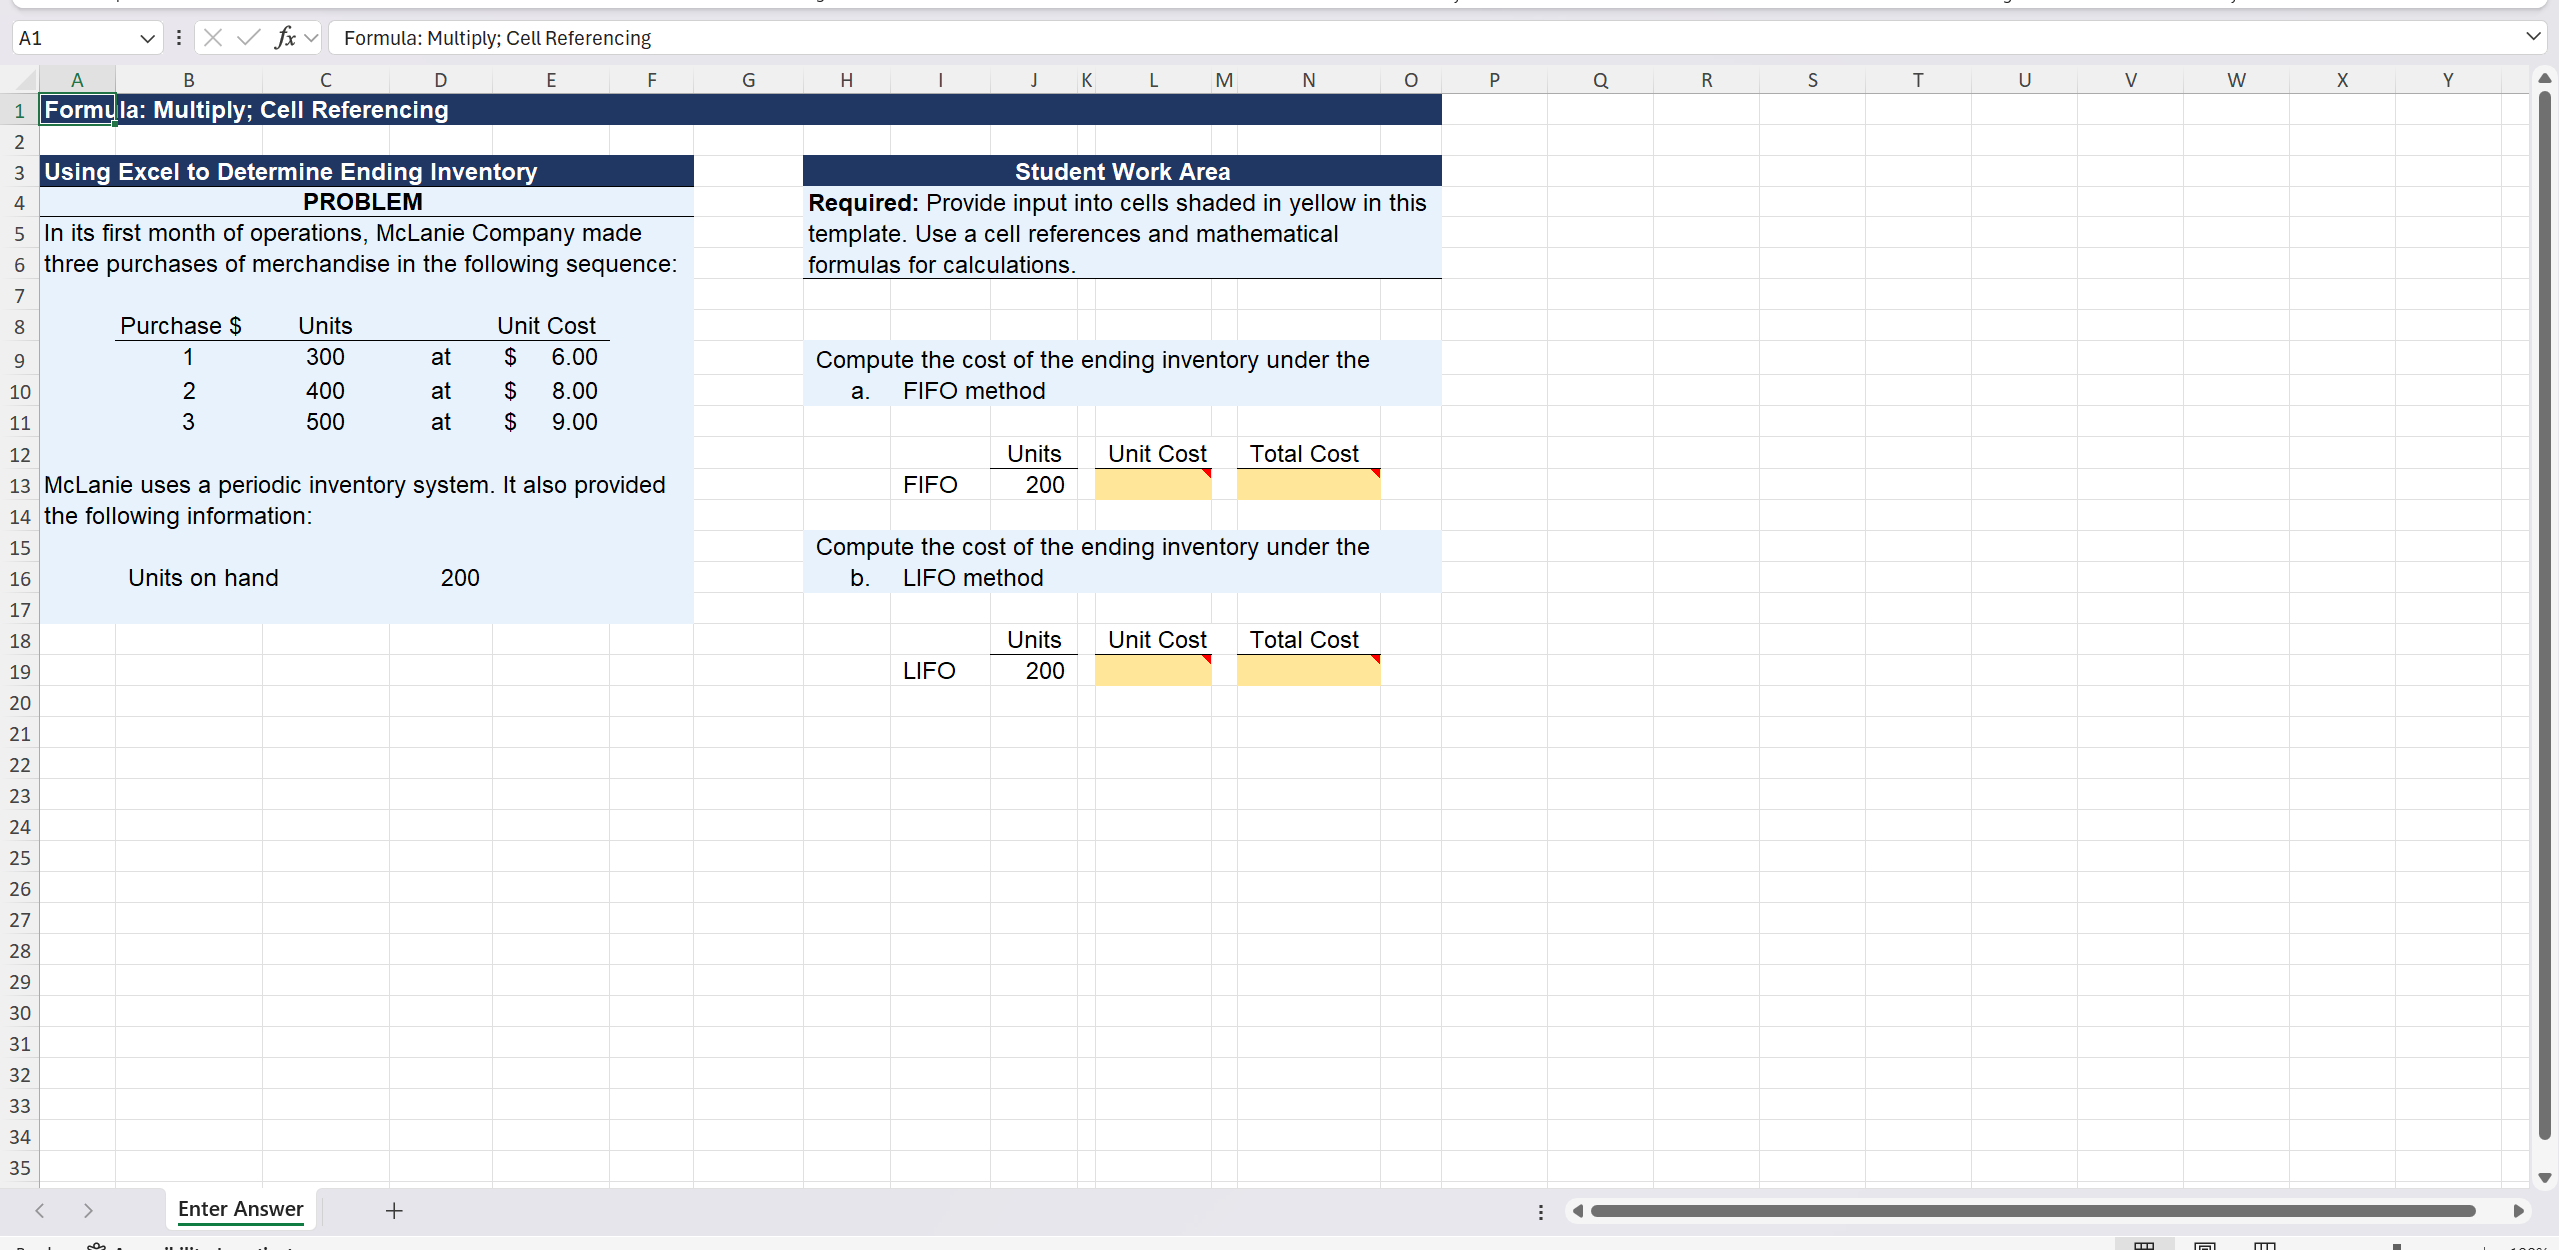
Task: Switch to Page Break Preview view
Action: click(2264, 1246)
